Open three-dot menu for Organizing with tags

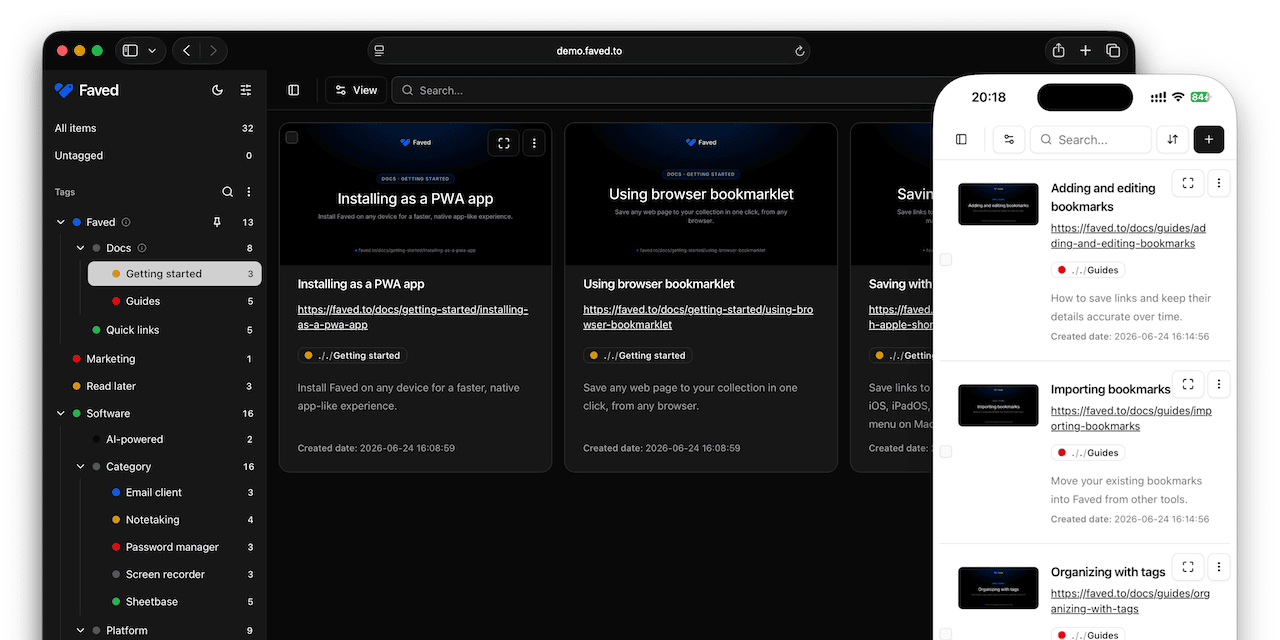point(1218,567)
